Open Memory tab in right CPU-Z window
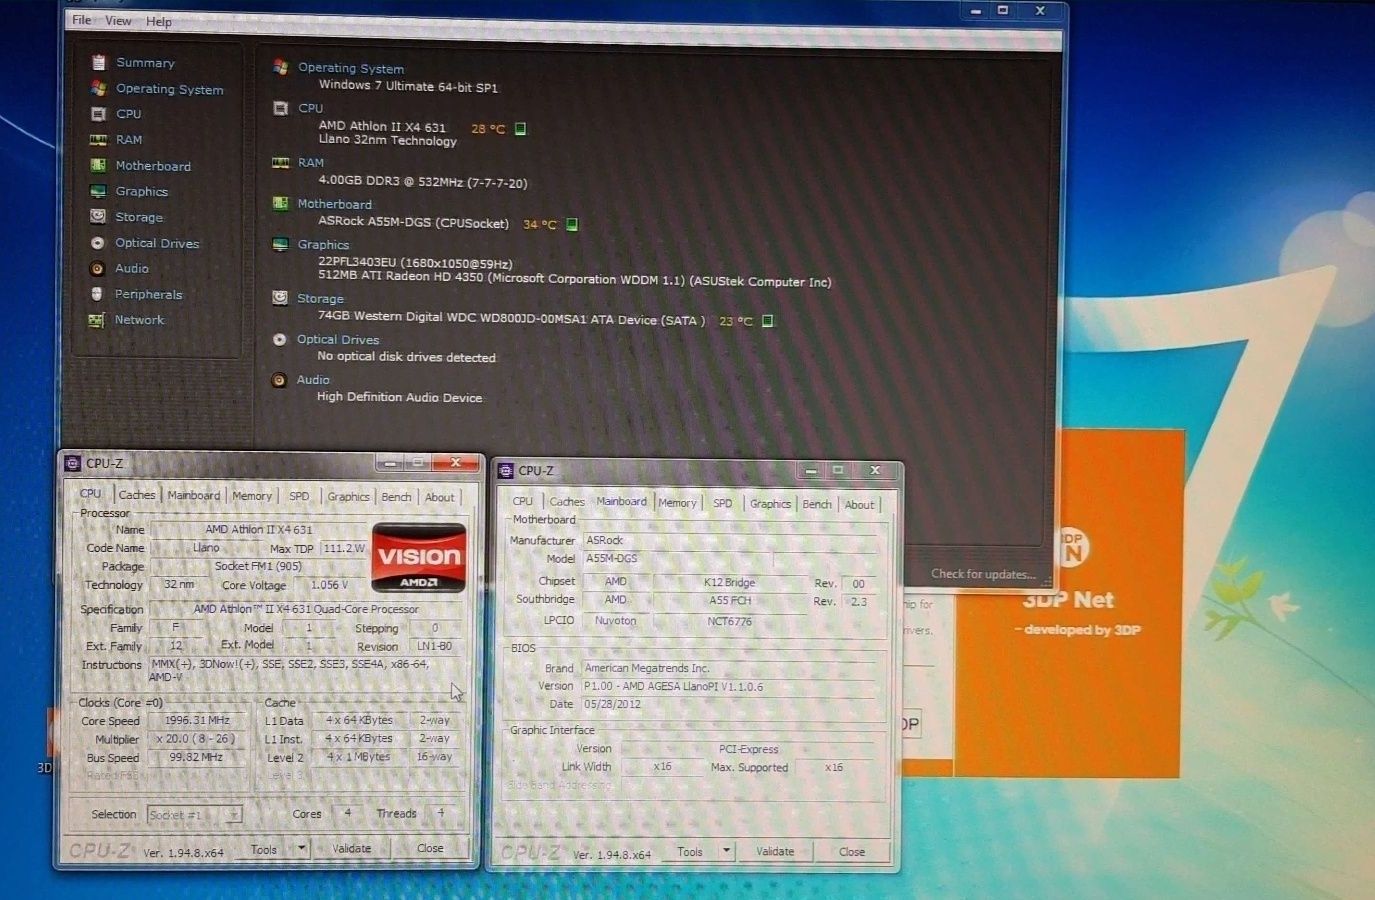 pos(677,503)
